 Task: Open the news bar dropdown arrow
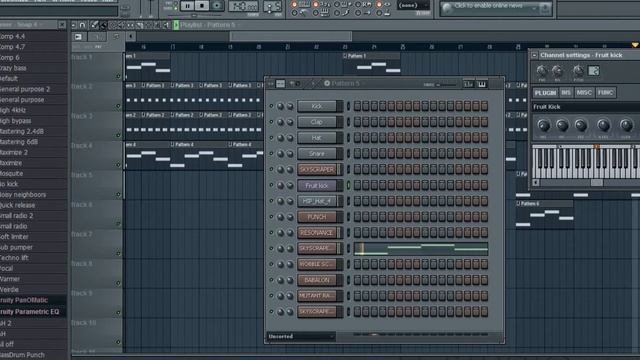[x=534, y=8]
